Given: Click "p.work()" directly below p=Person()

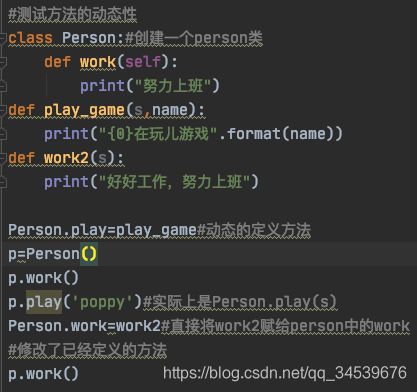Looking at the screenshot, I should (43, 278).
